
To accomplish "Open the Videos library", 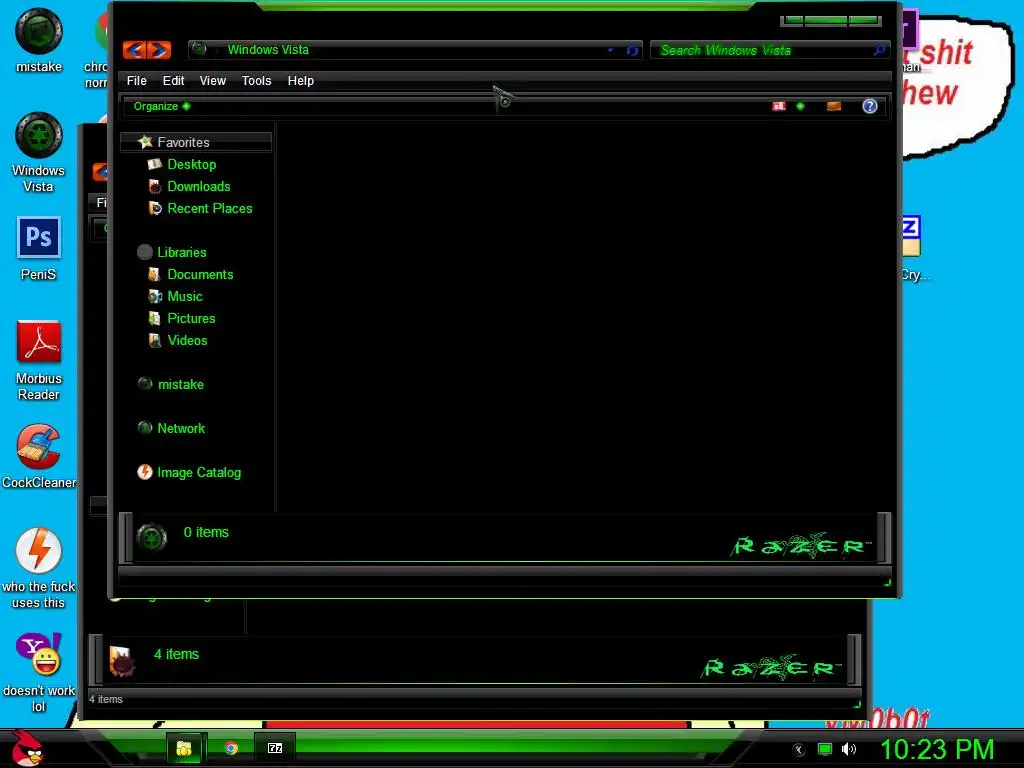I will (x=187, y=340).
